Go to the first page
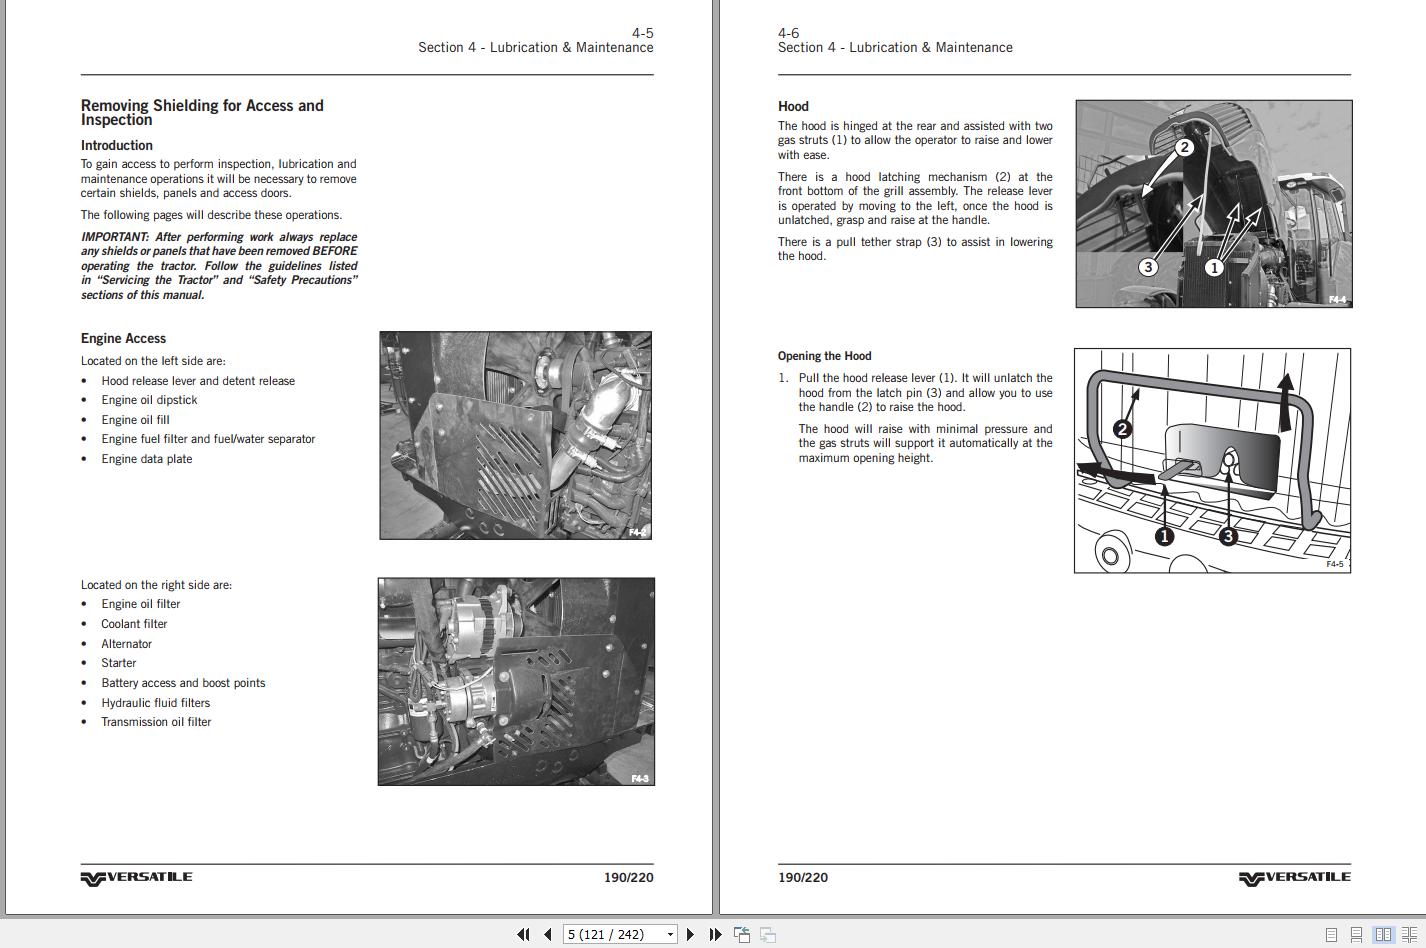The image size is (1426, 948). click(x=523, y=934)
